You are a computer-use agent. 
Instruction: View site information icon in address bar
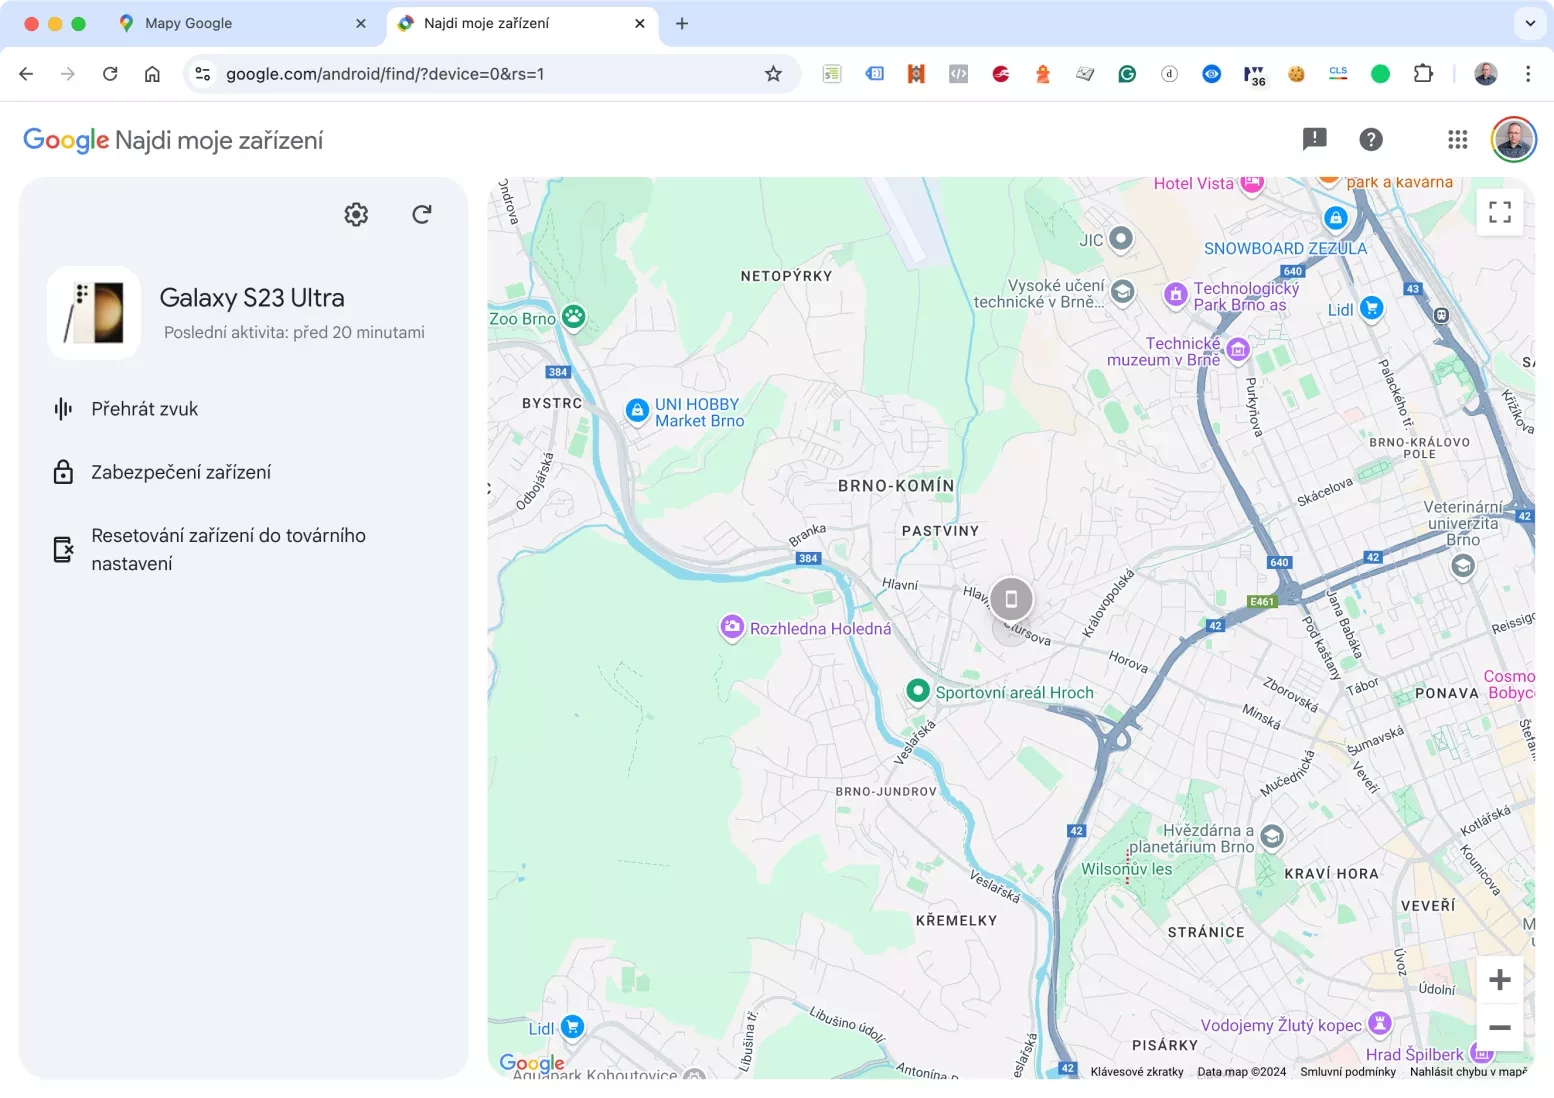(202, 74)
